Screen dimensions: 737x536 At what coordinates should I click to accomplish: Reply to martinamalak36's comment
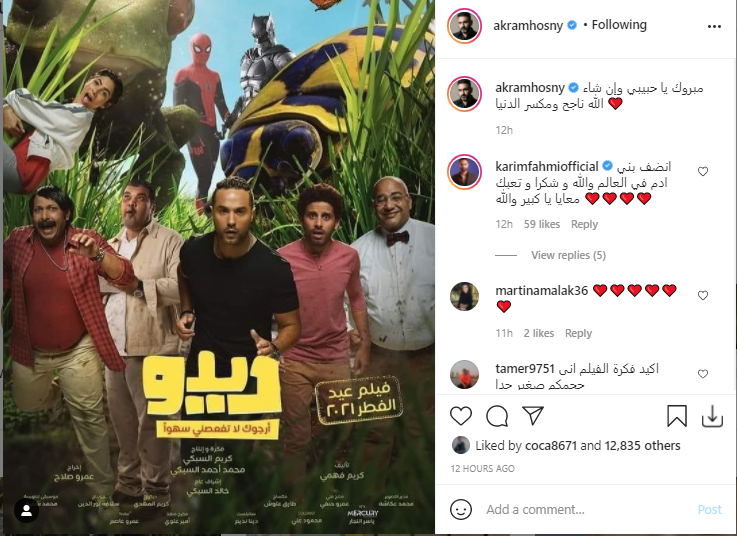(578, 333)
